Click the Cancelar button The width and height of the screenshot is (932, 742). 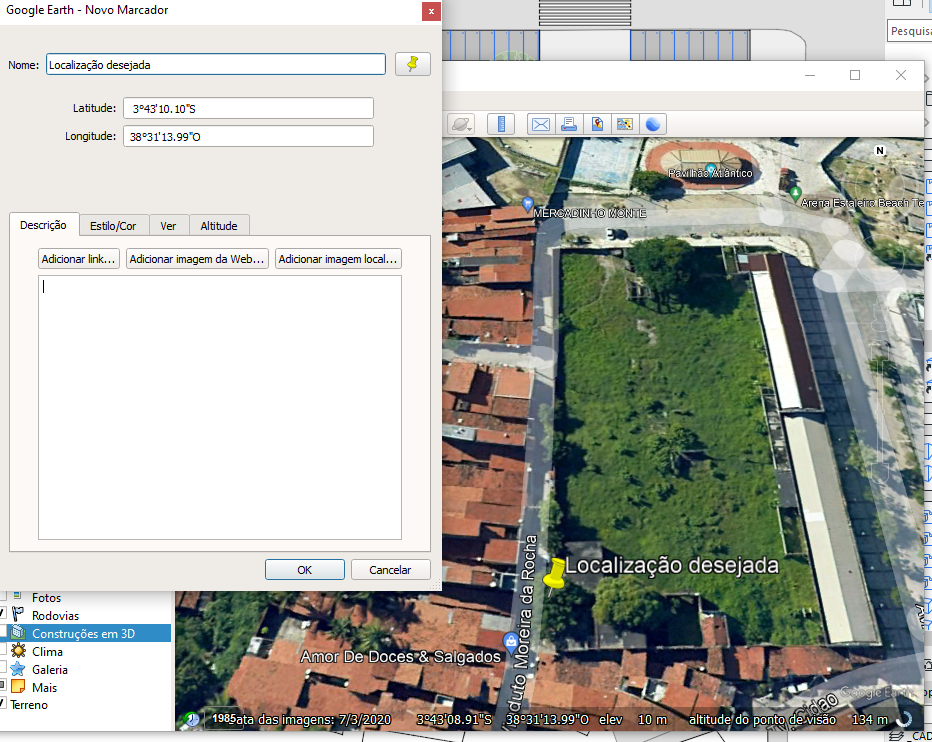(390, 570)
